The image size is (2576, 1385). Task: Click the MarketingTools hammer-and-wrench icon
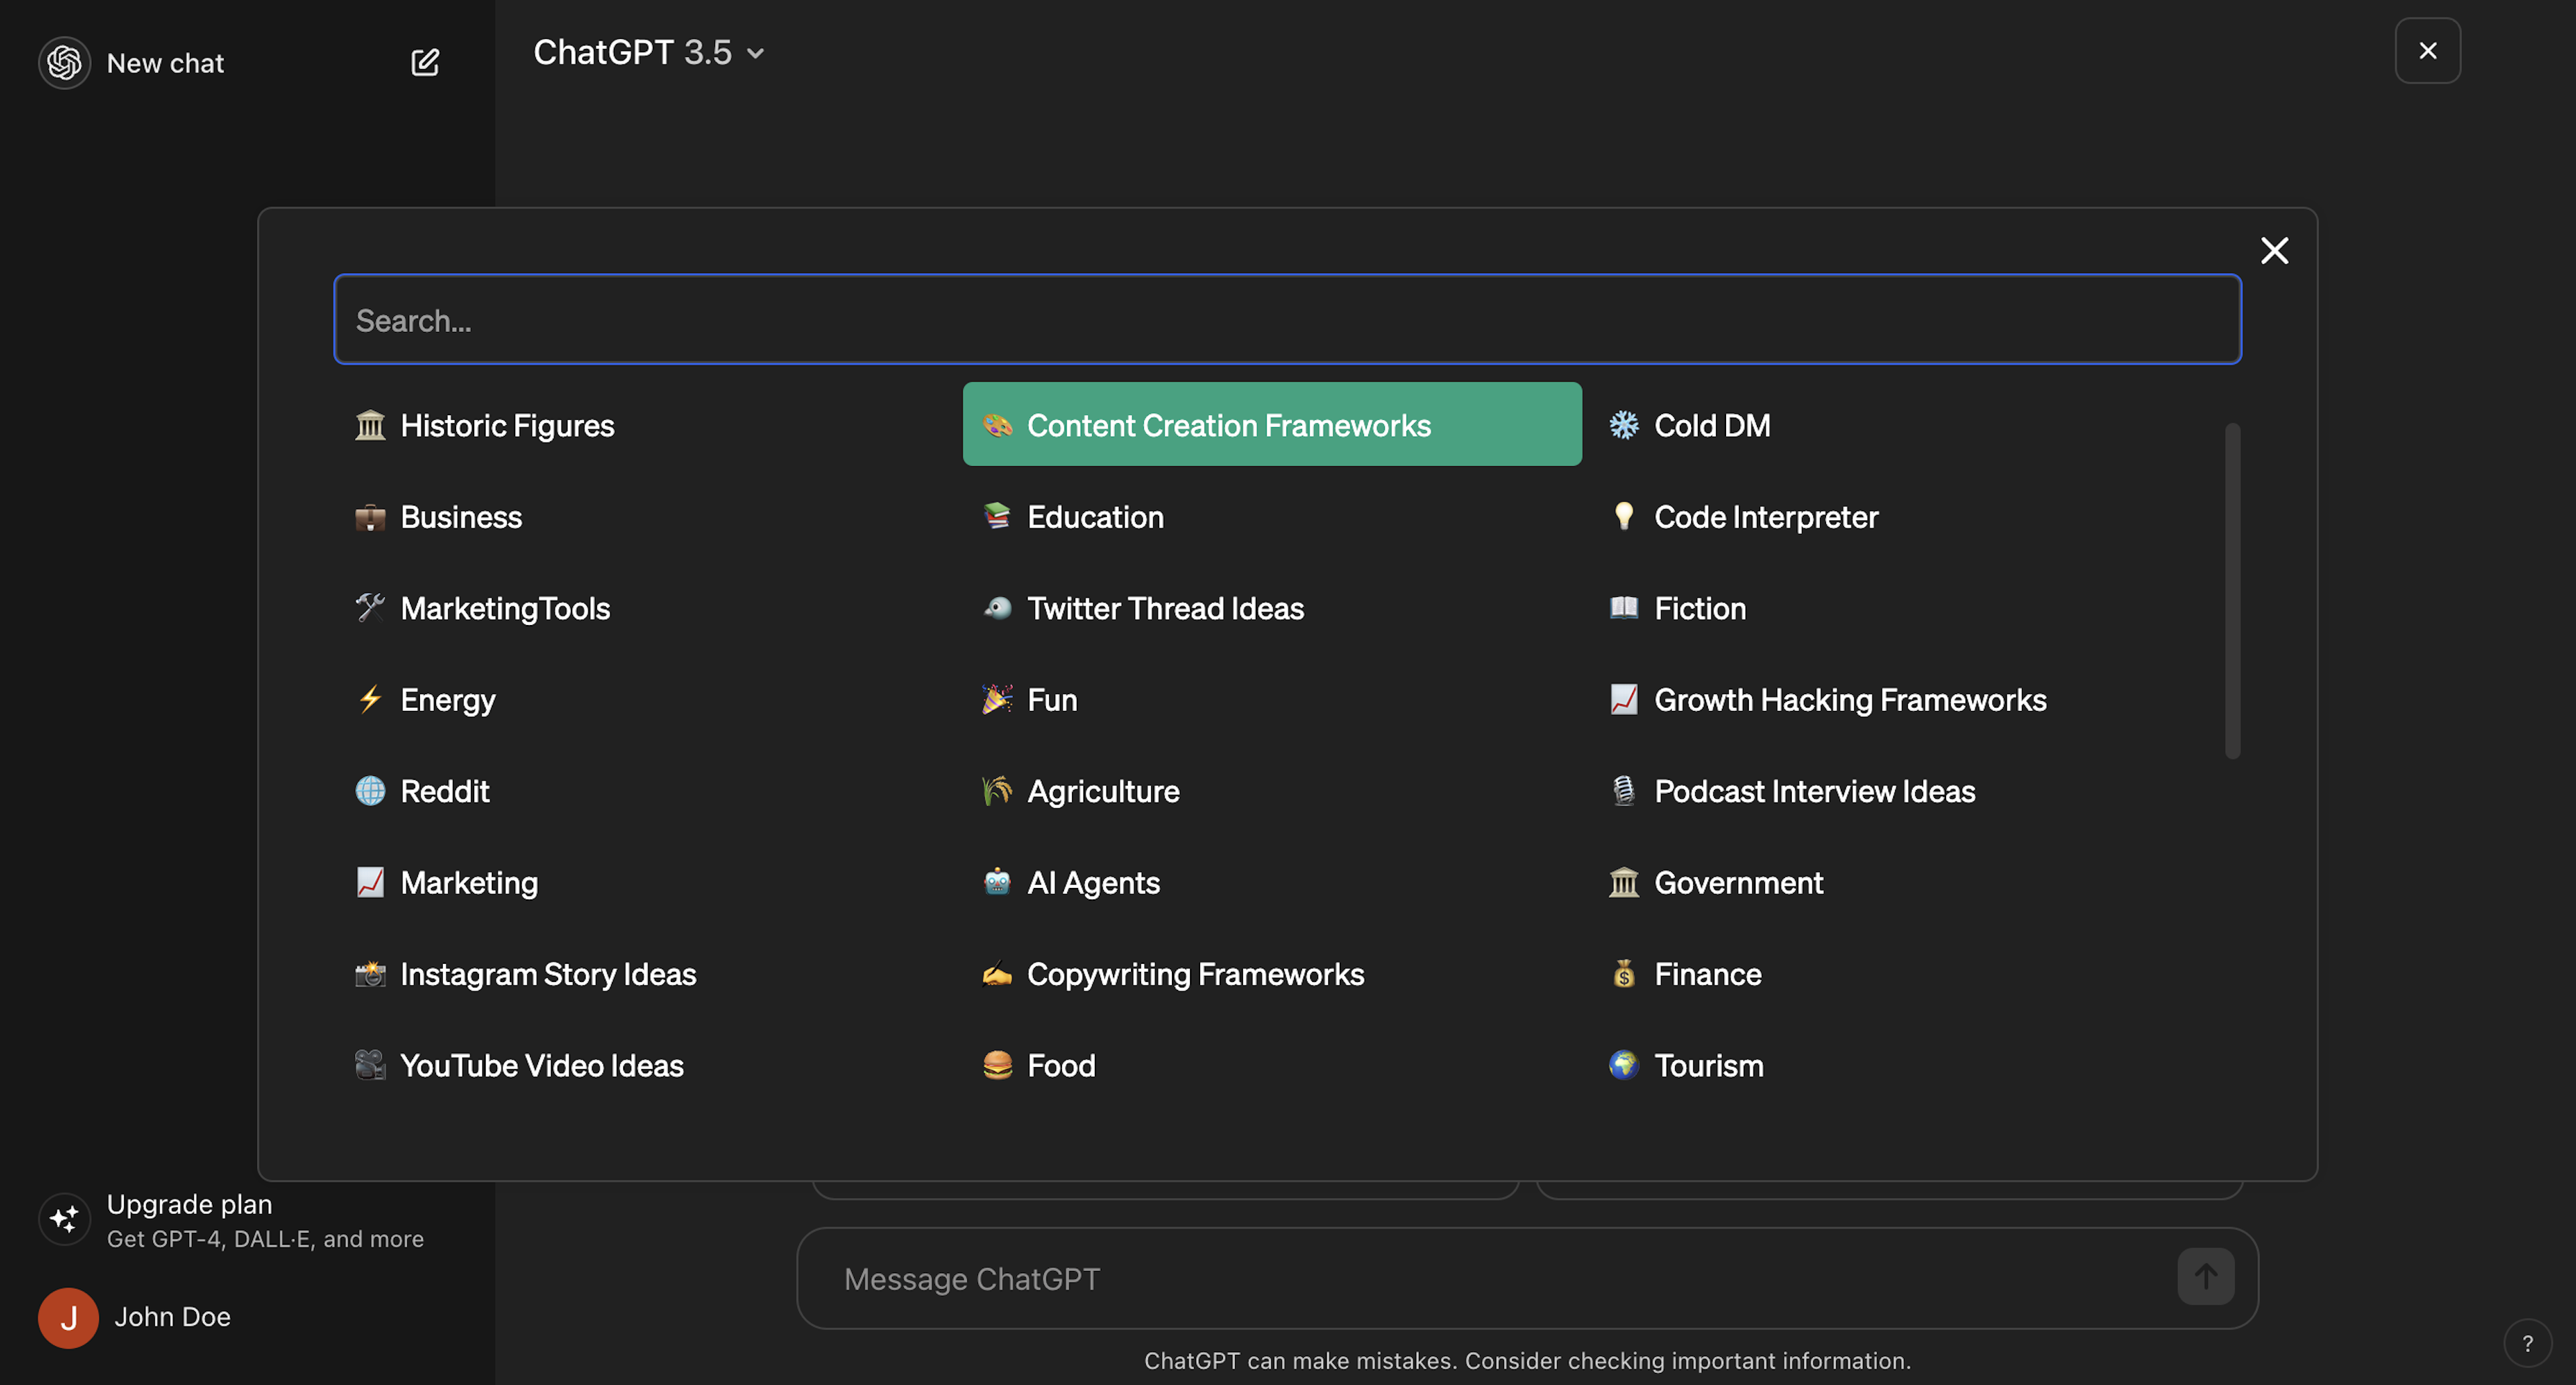point(370,608)
